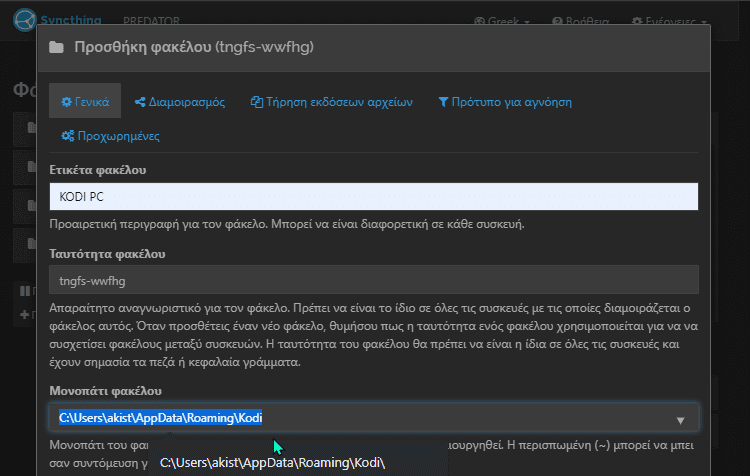
Task: Click the folder icon in dialog title
Action: click(56, 47)
